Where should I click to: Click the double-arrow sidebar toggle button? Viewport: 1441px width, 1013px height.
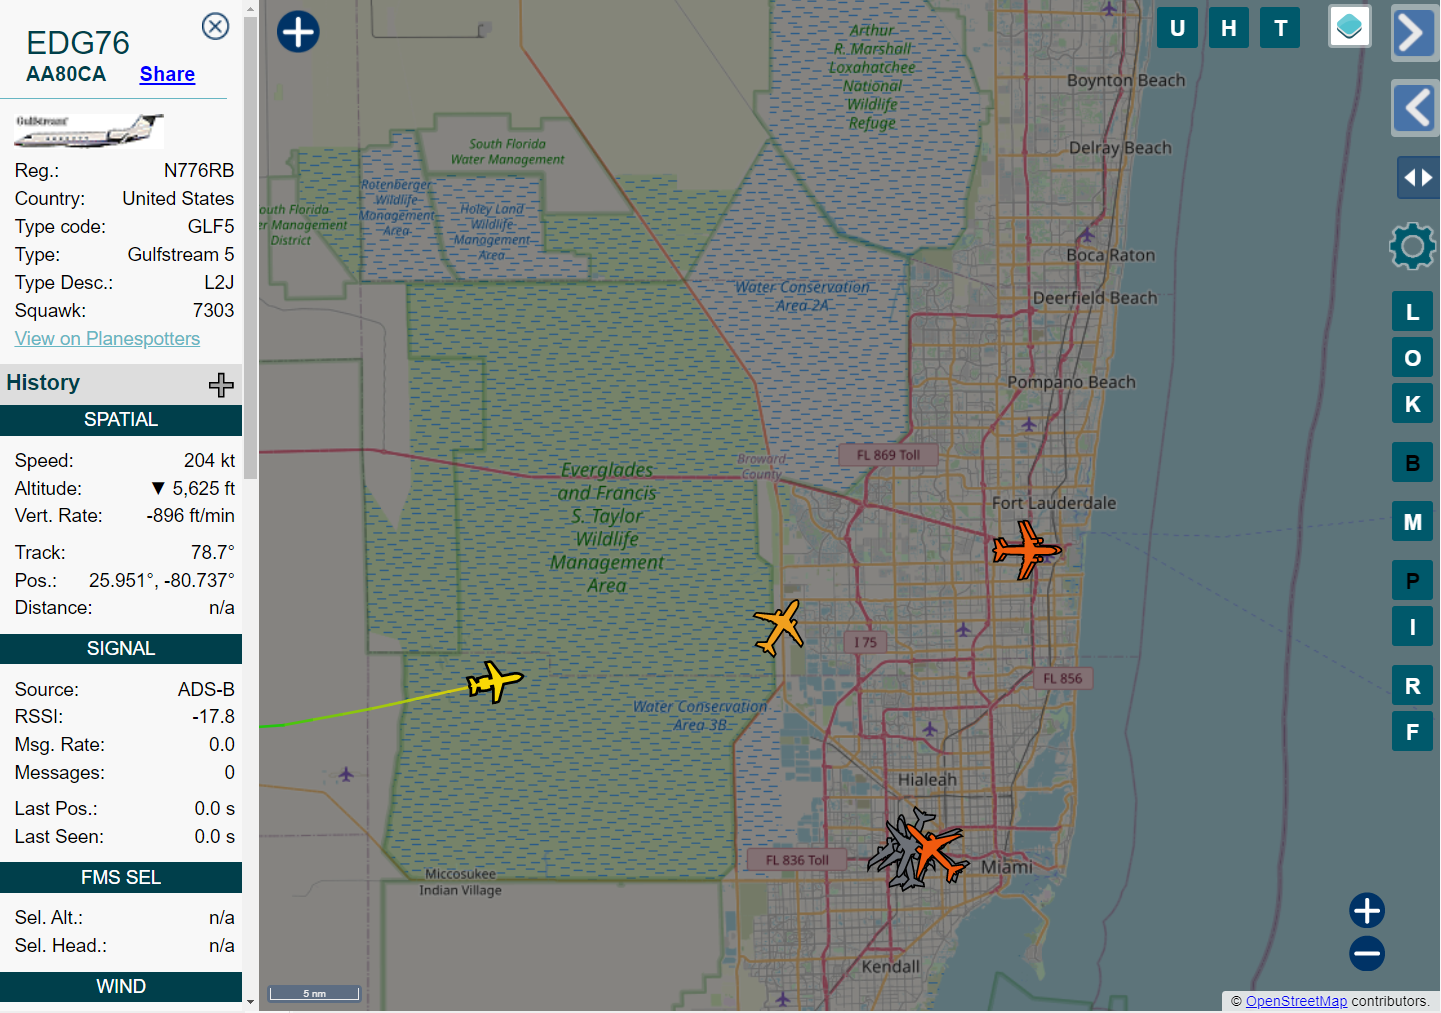[1417, 178]
